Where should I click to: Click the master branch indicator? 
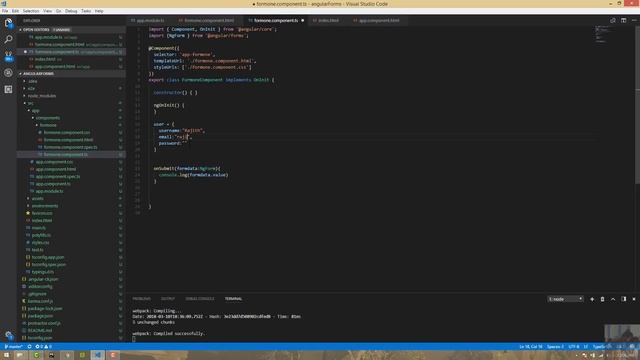(x=13, y=347)
